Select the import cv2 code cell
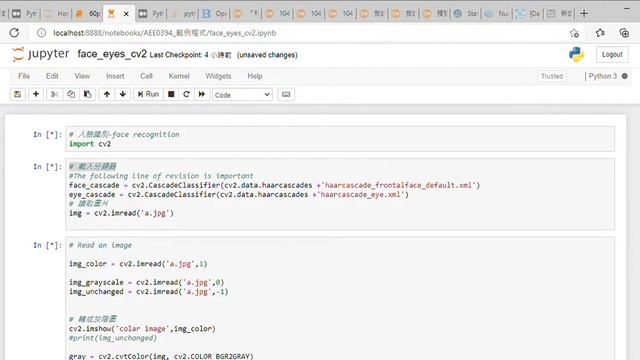This screenshot has height=360, width=640. (x=340, y=139)
